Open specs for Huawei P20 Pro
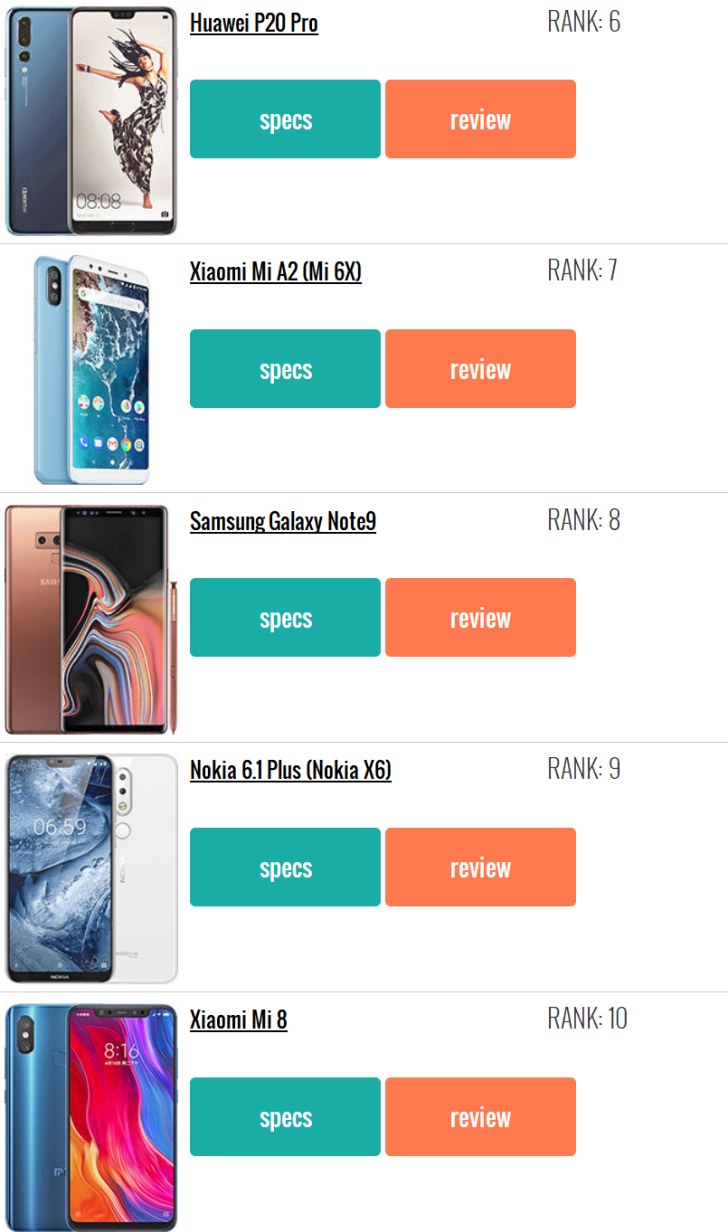Screen dimensions: 728x1232 pos(285,119)
